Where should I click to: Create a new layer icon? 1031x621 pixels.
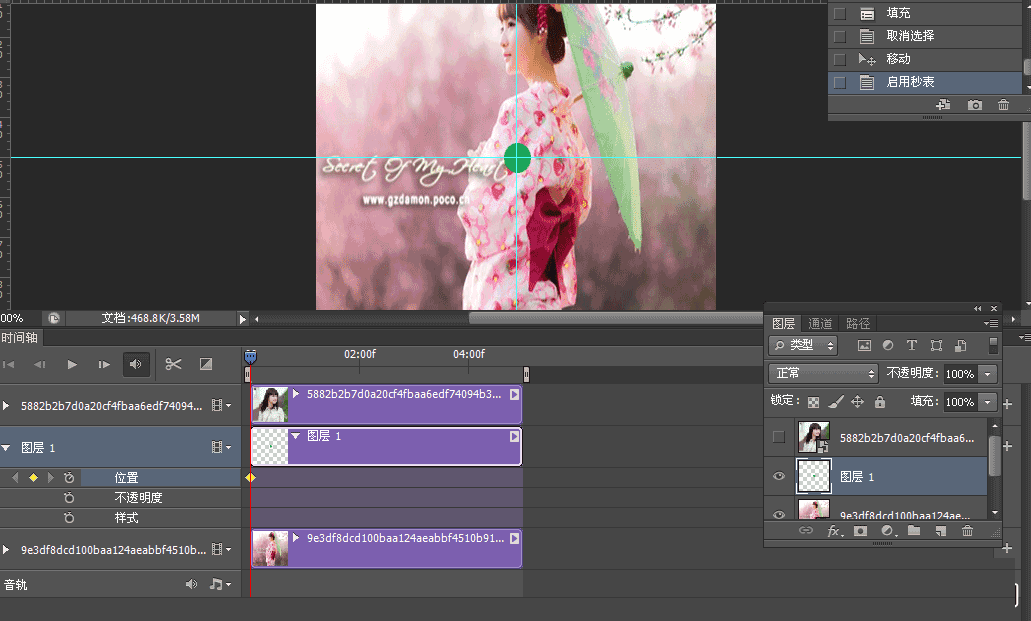[941, 531]
